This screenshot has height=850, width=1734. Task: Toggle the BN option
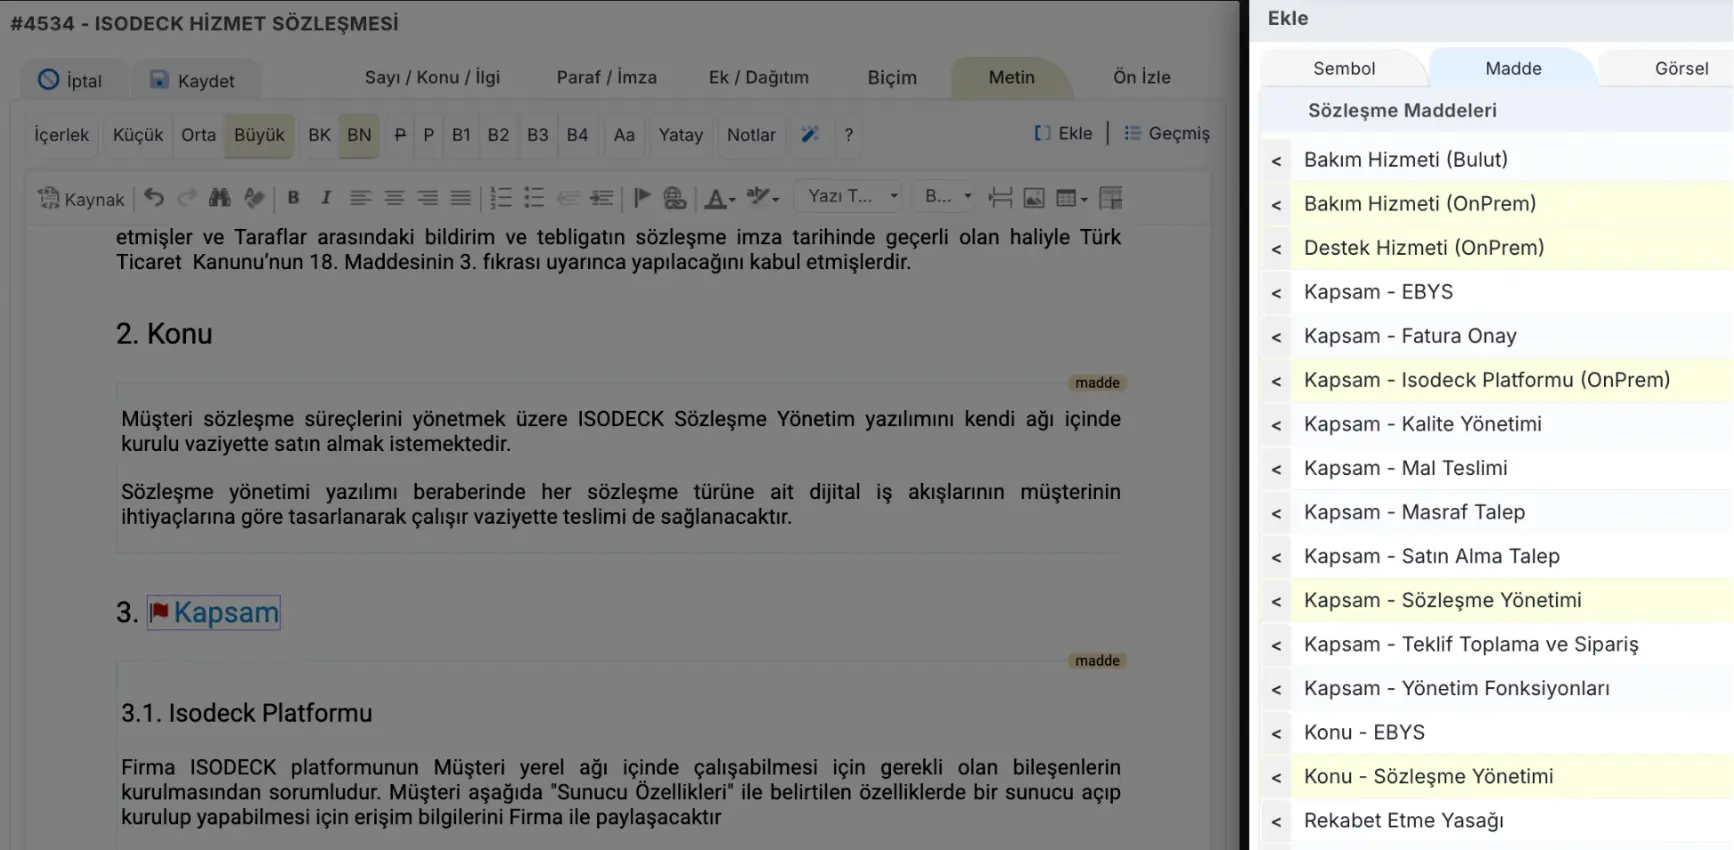point(359,135)
